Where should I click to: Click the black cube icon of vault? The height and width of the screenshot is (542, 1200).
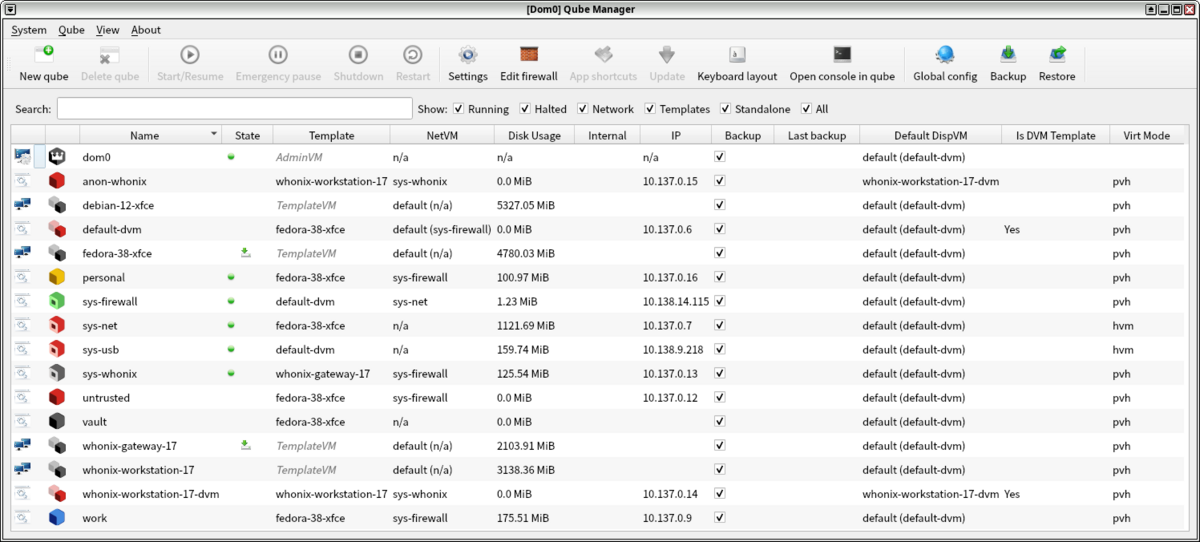(x=57, y=421)
